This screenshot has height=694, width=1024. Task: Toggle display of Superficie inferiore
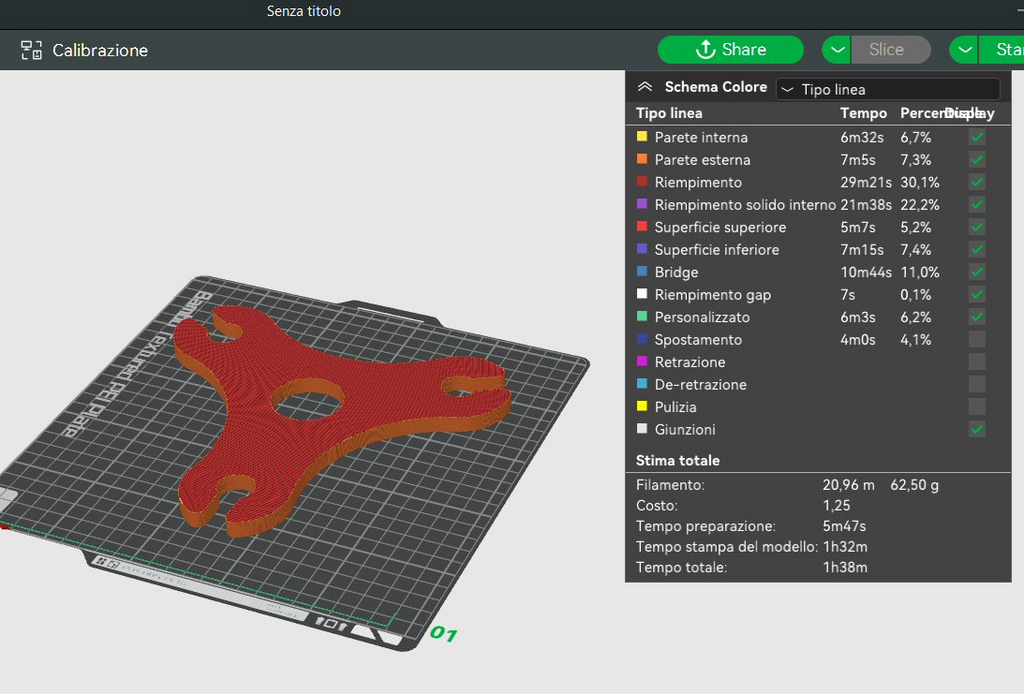[x=977, y=249]
